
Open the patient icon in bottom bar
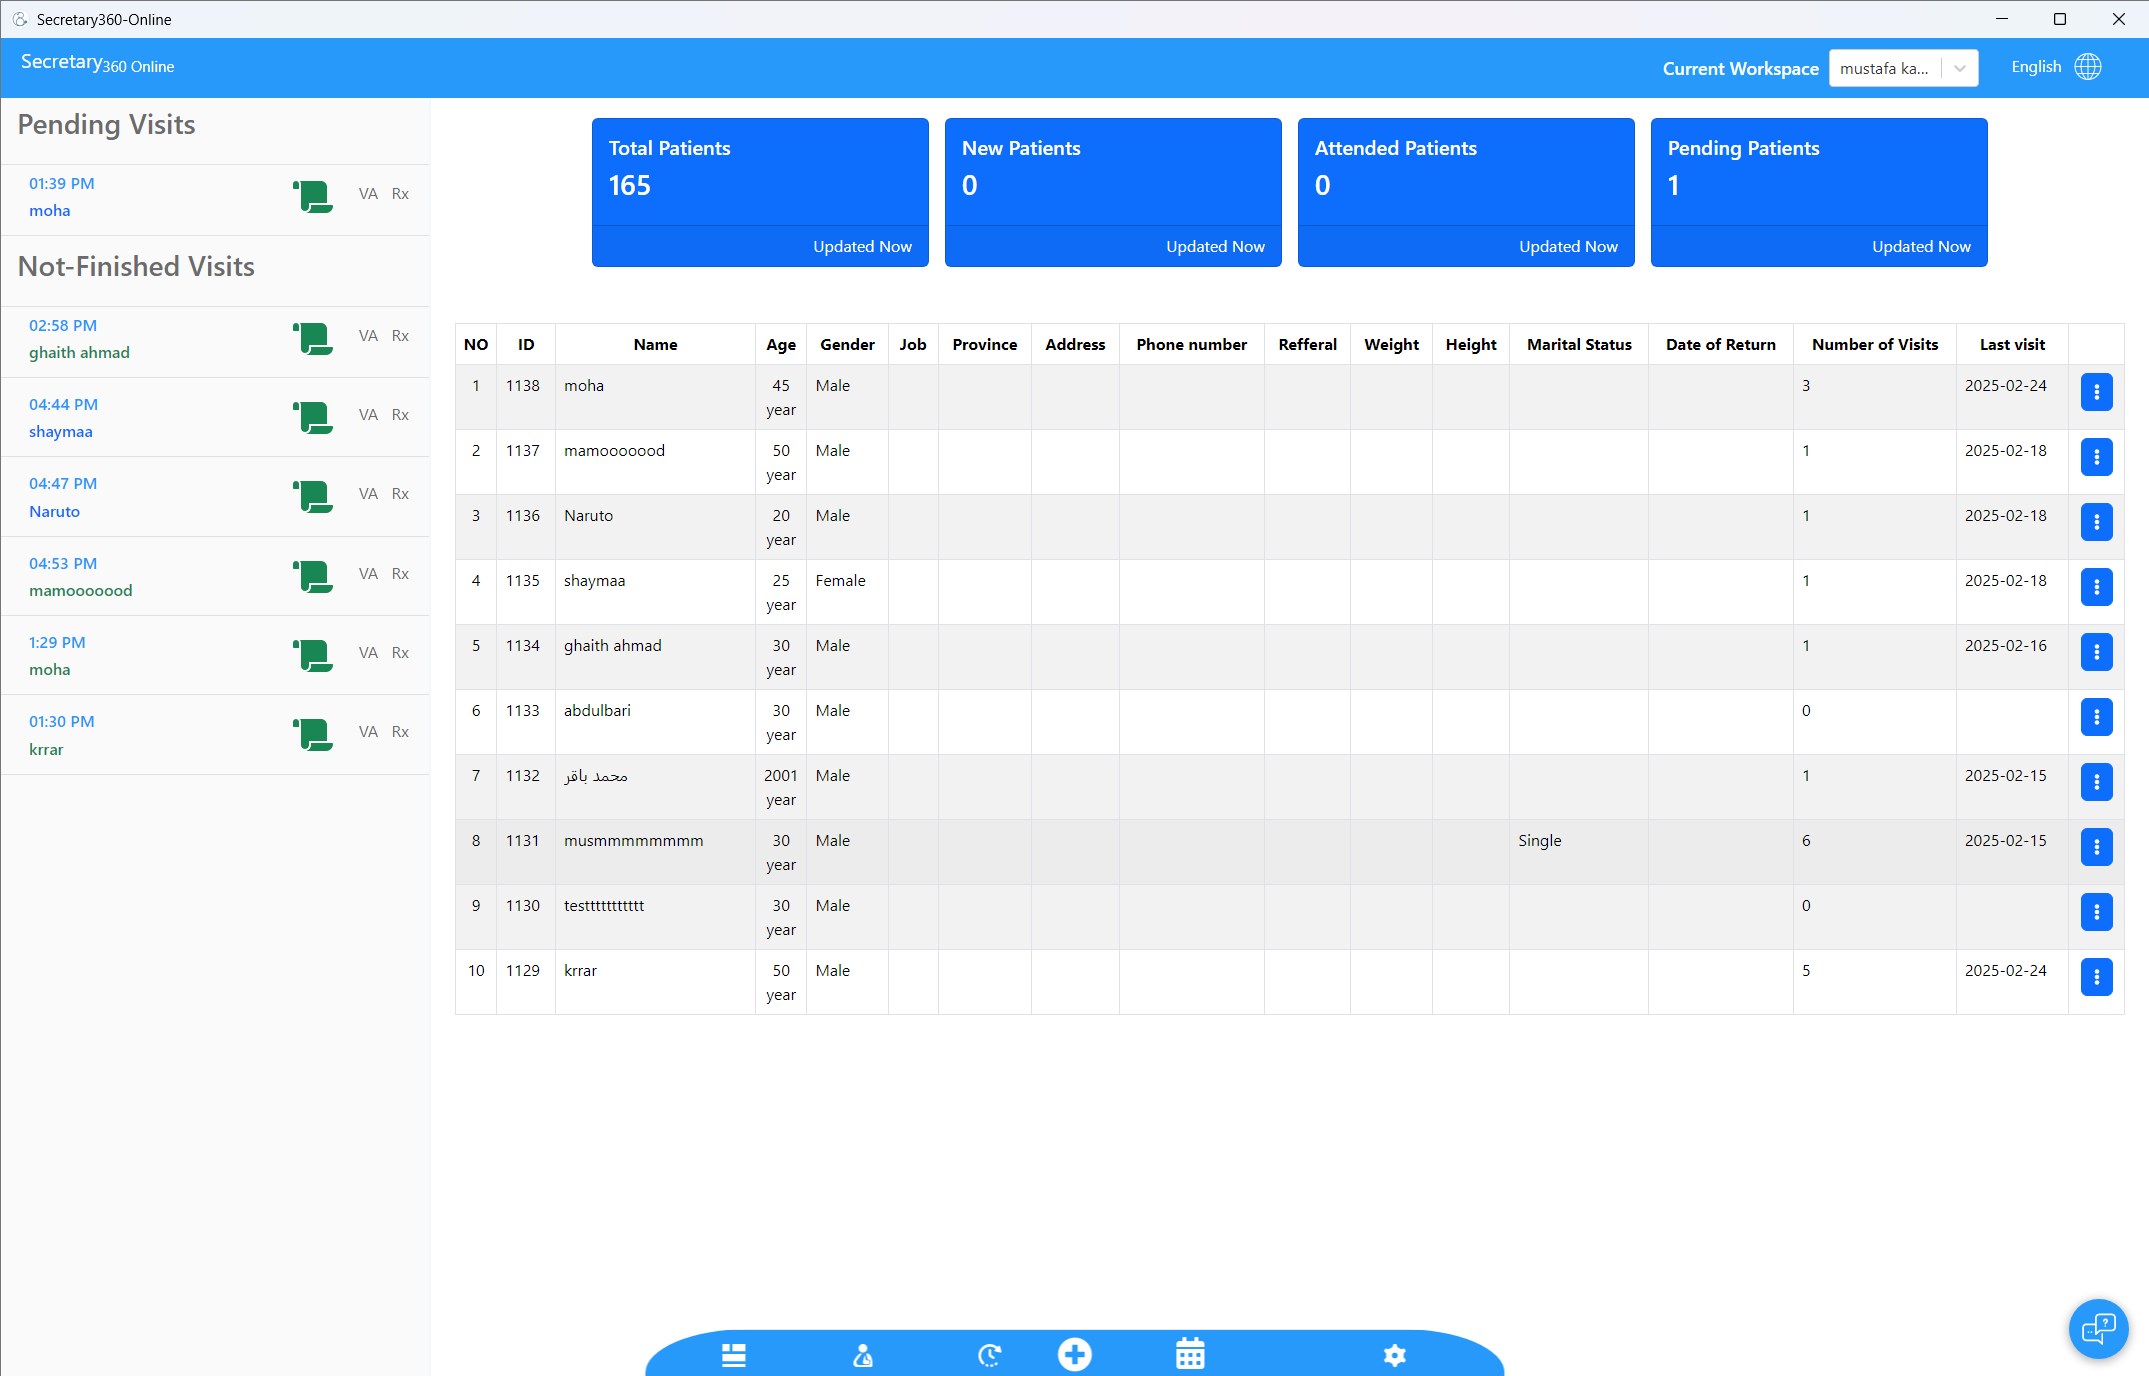coord(863,1355)
